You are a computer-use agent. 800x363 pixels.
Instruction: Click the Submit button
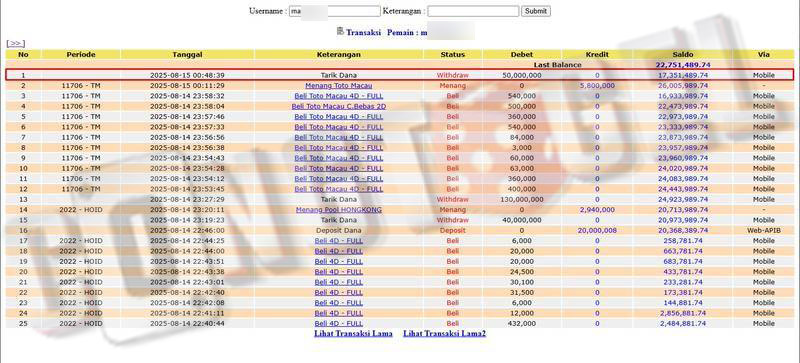point(536,11)
